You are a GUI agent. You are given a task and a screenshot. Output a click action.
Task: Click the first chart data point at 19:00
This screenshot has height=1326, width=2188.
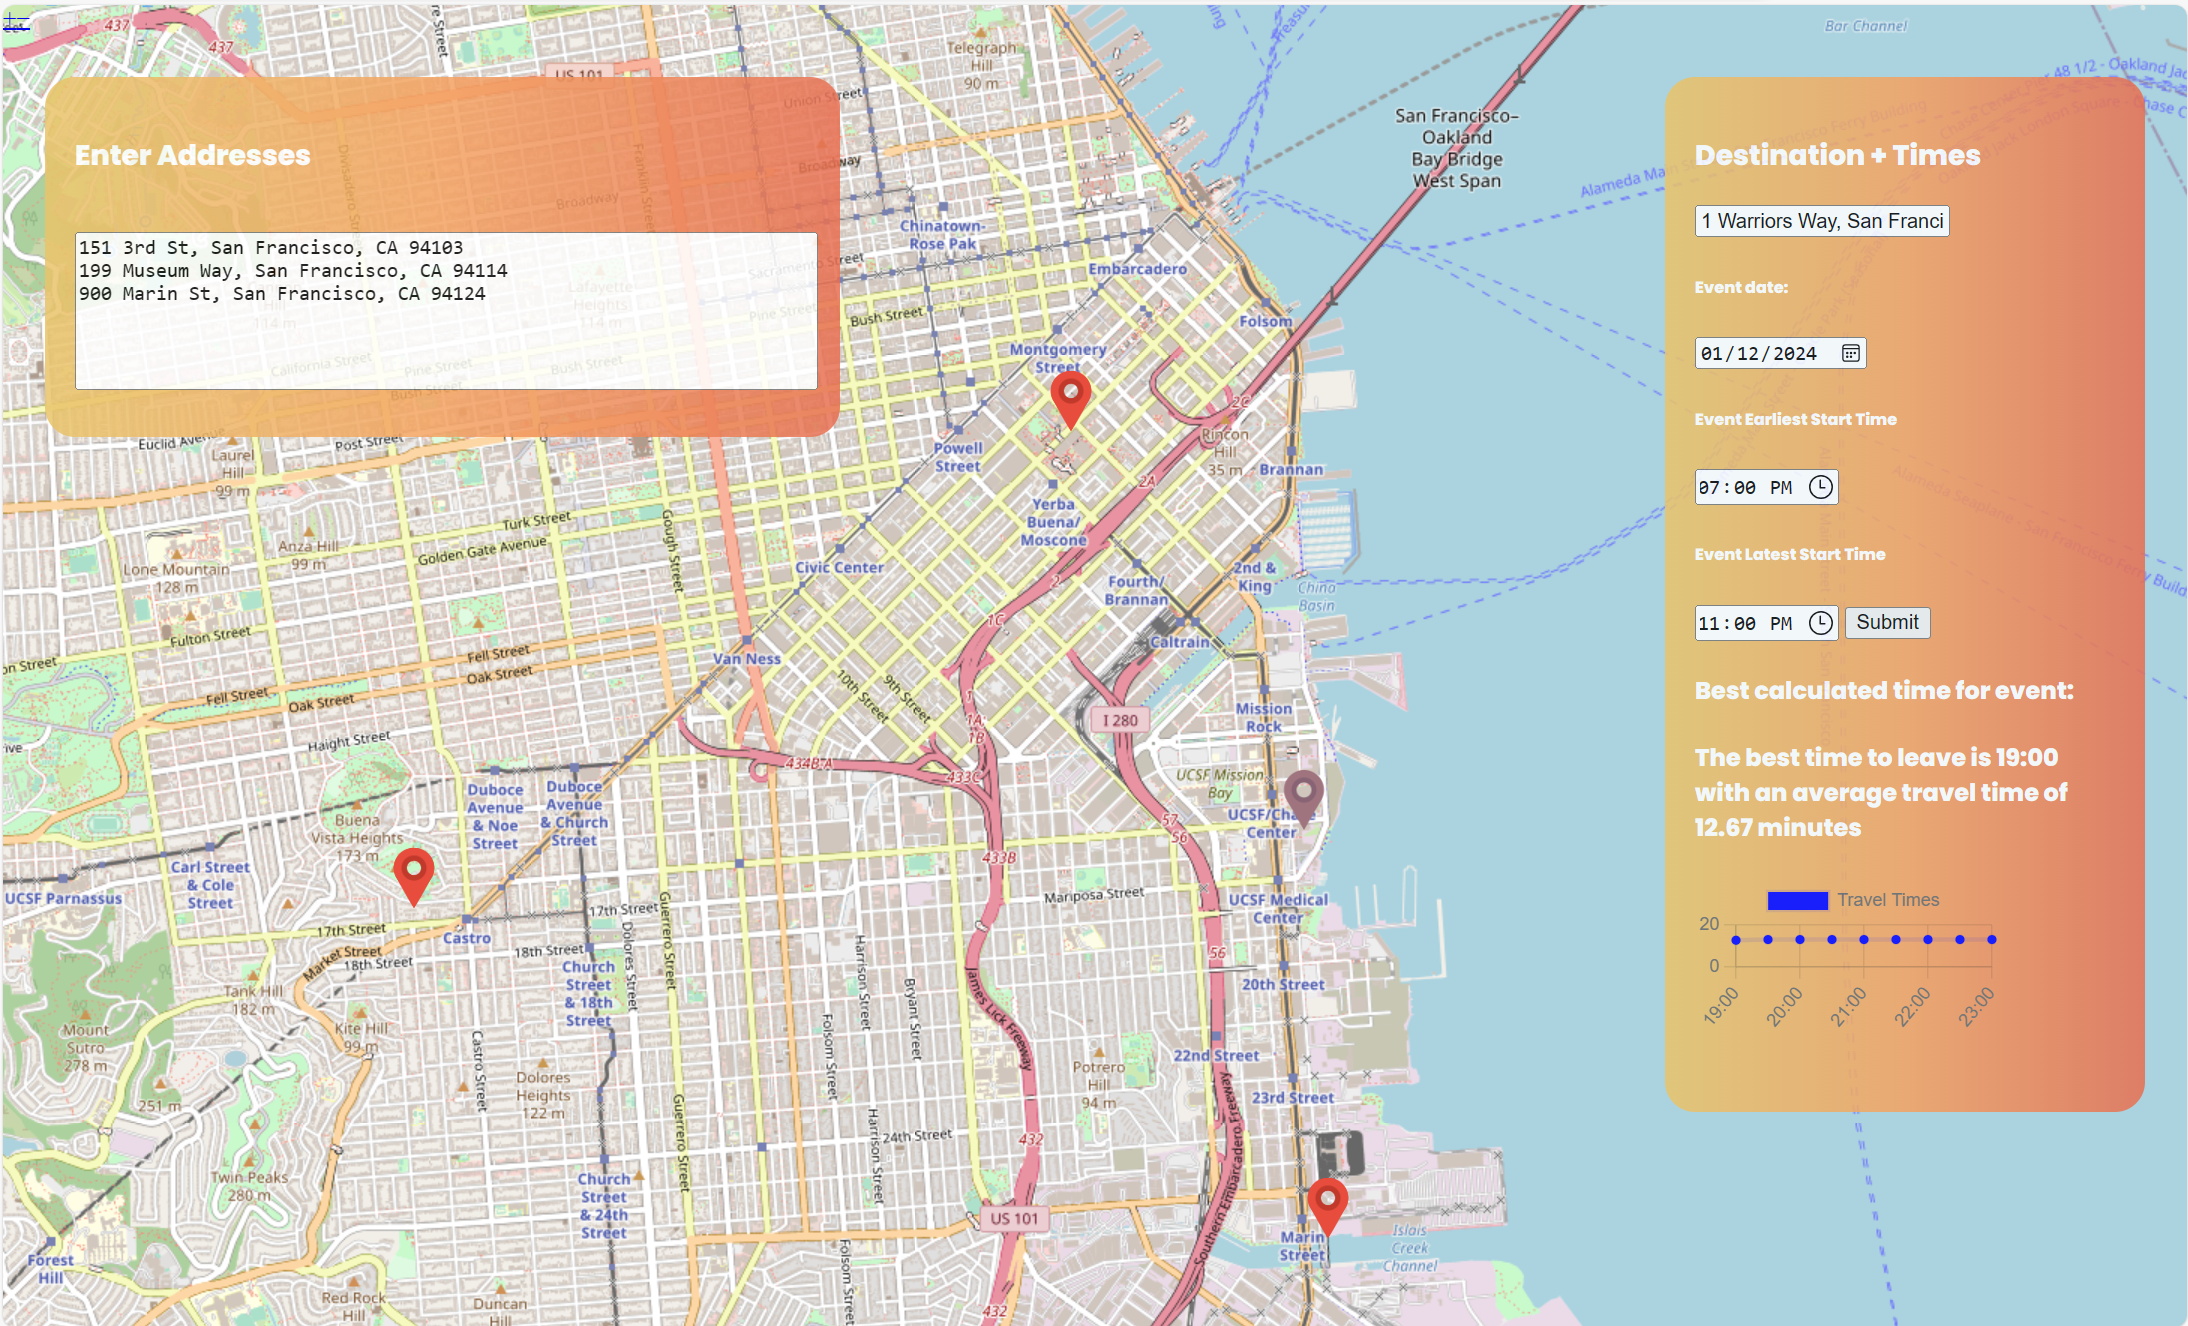pyautogui.click(x=1736, y=940)
